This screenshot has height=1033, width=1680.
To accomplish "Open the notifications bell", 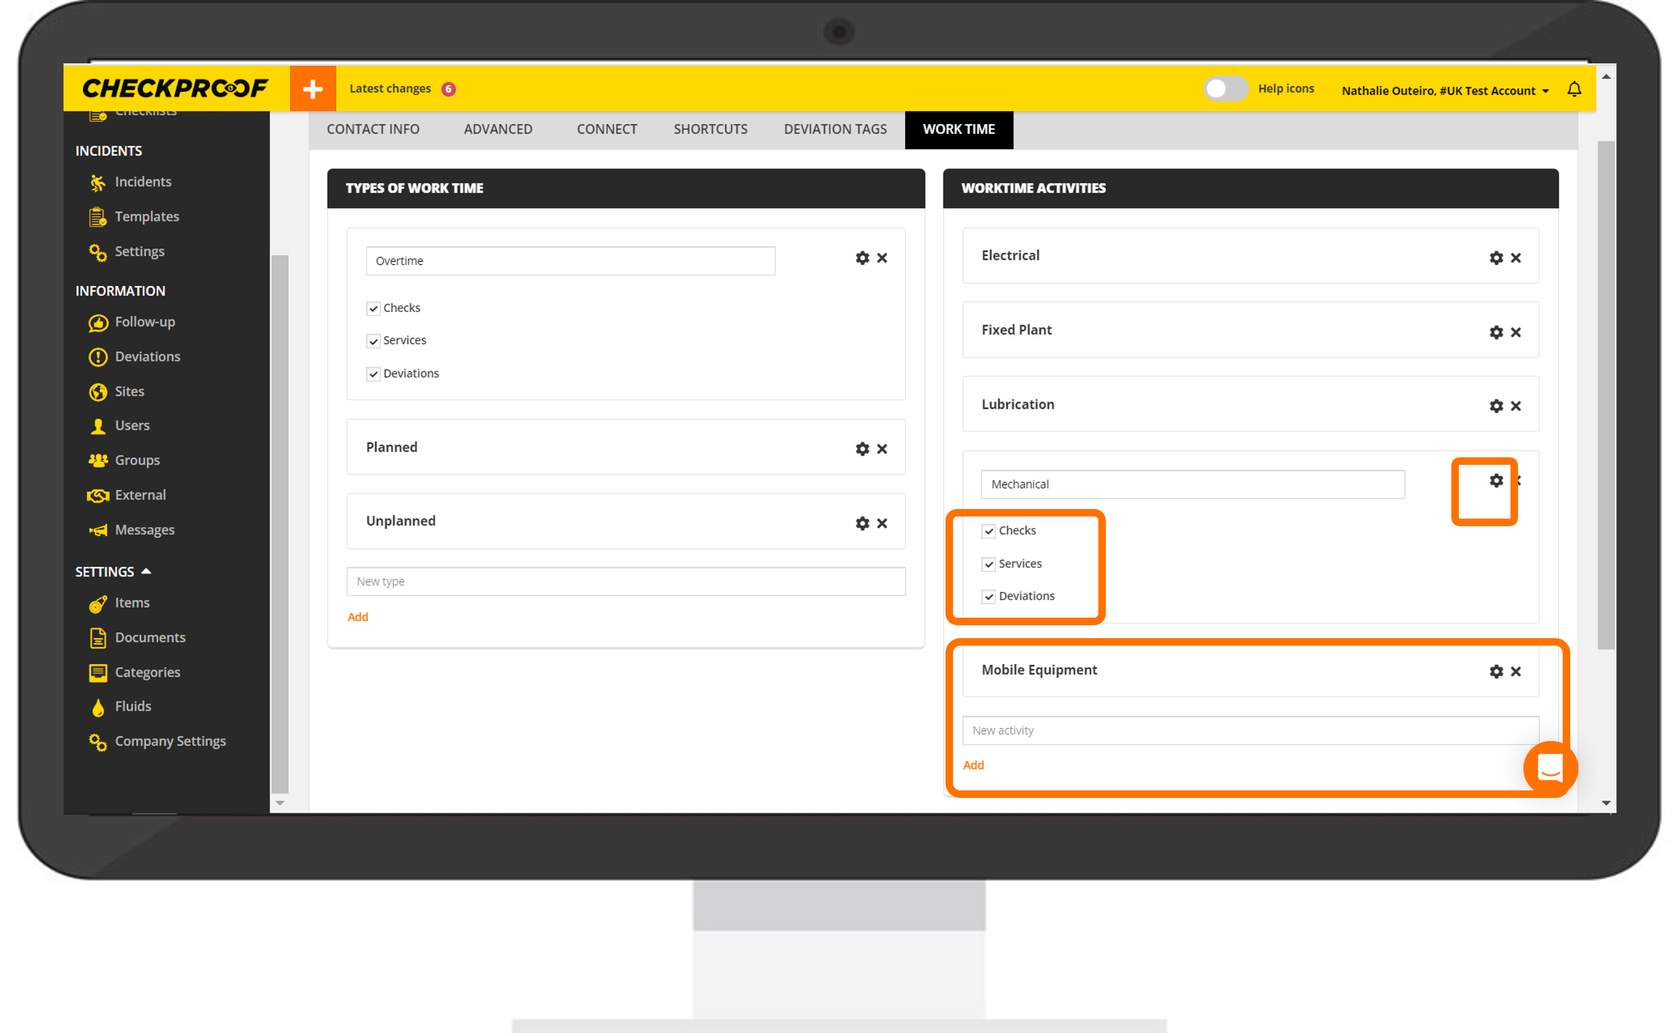I will (1574, 90).
